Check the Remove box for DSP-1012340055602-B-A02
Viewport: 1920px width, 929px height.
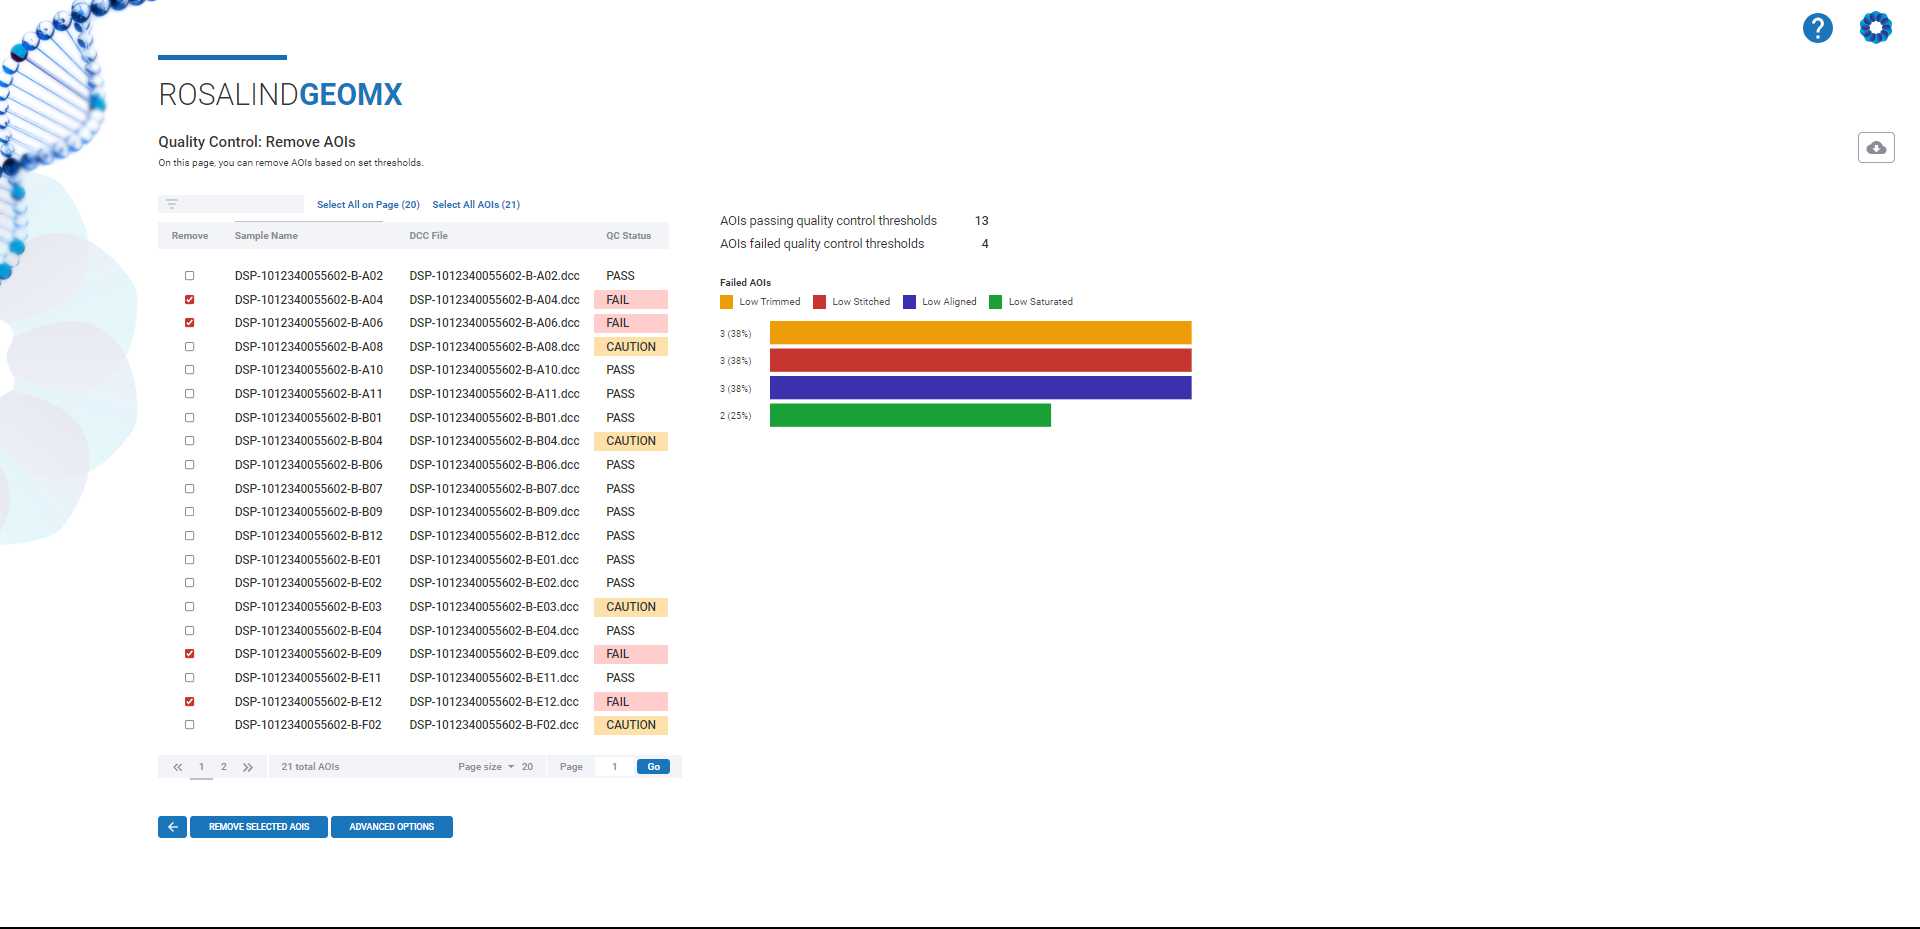(x=189, y=276)
